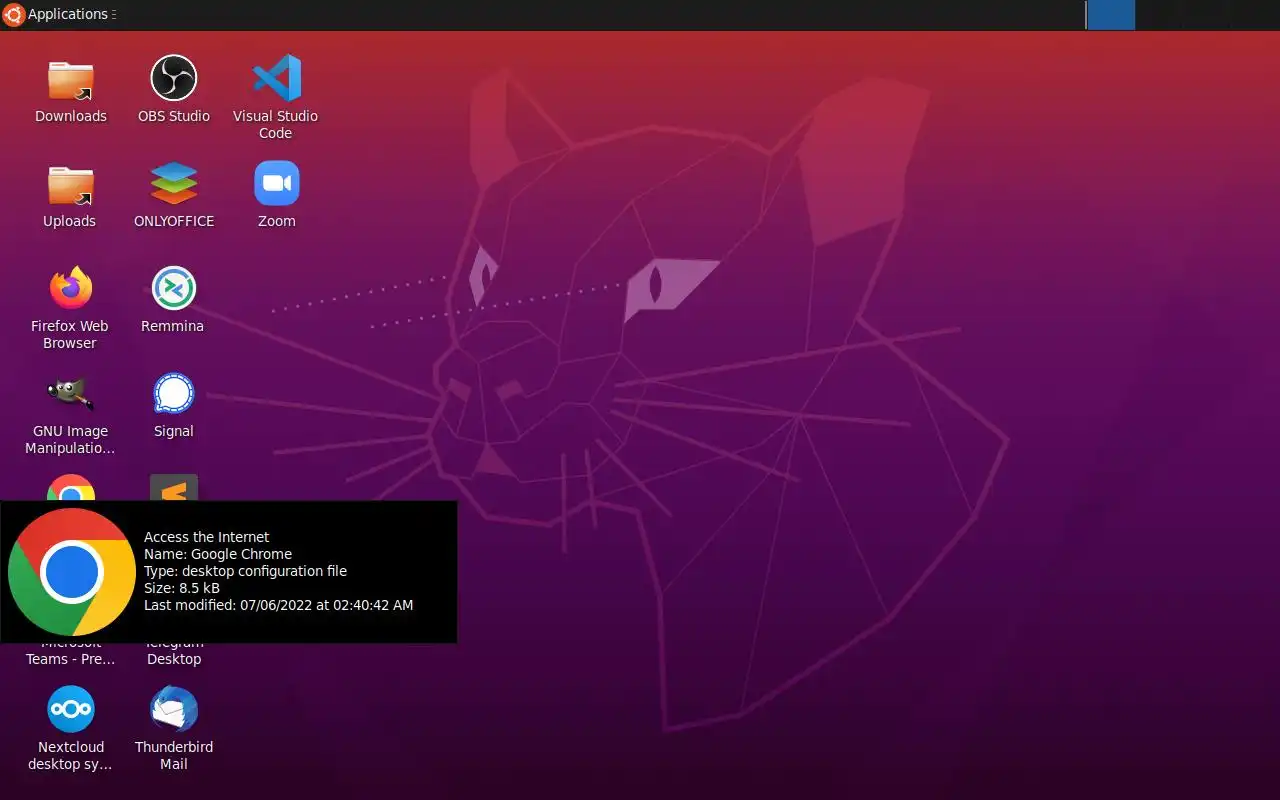The width and height of the screenshot is (1280, 800).
Task: Open Firefox Web Browser icon
Action: click(x=71, y=288)
